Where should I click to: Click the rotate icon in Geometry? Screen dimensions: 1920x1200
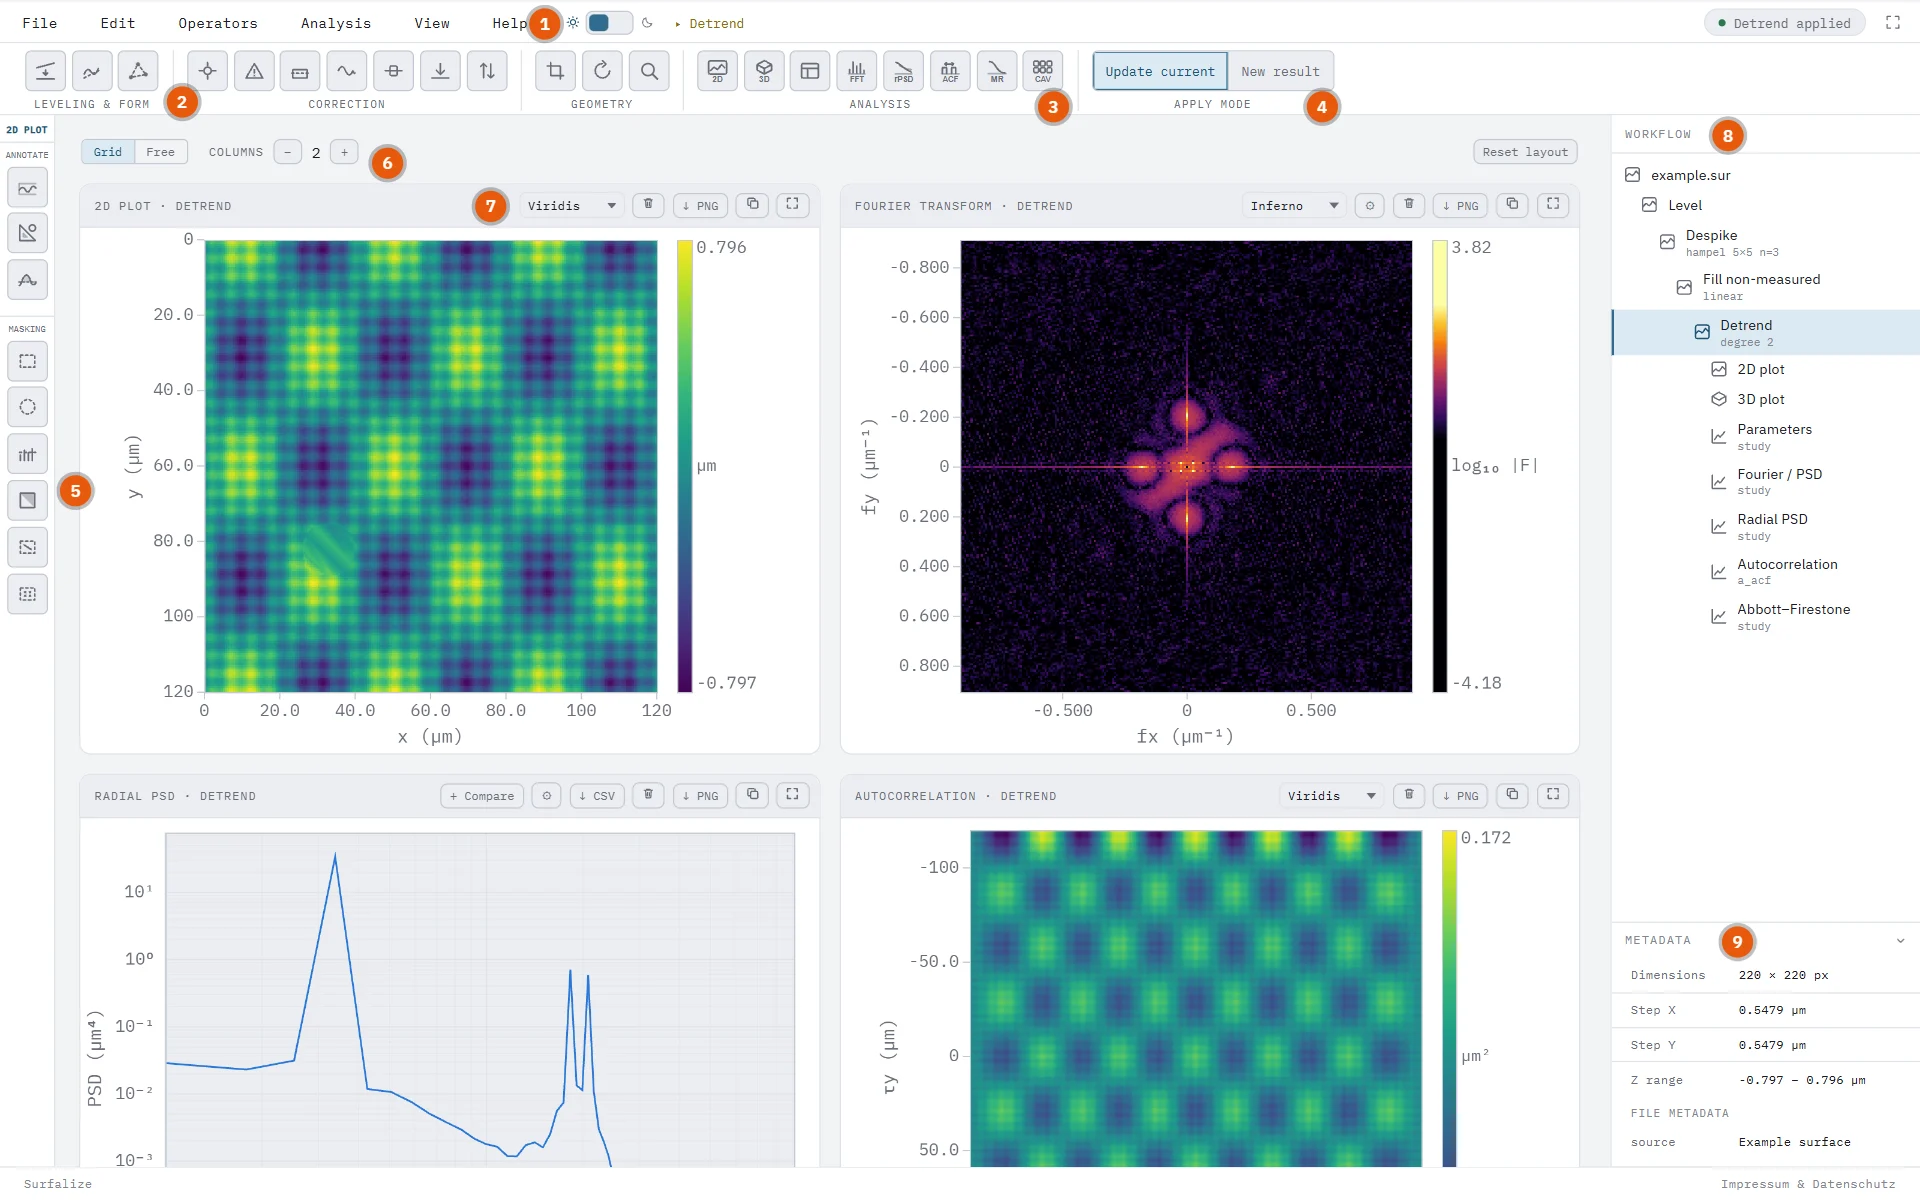pos(602,71)
